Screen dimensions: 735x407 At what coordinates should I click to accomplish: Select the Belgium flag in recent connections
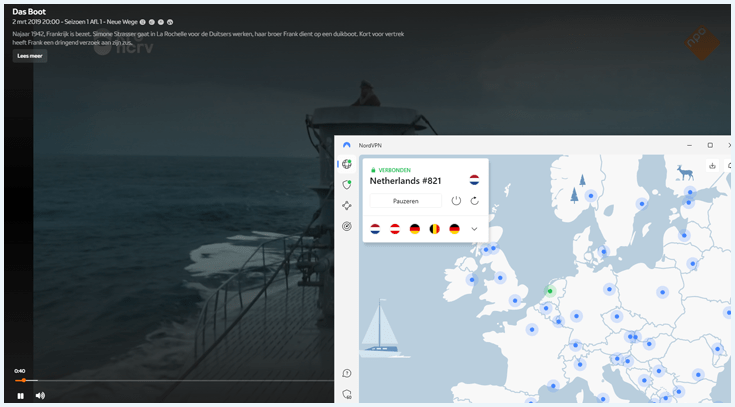click(x=435, y=229)
